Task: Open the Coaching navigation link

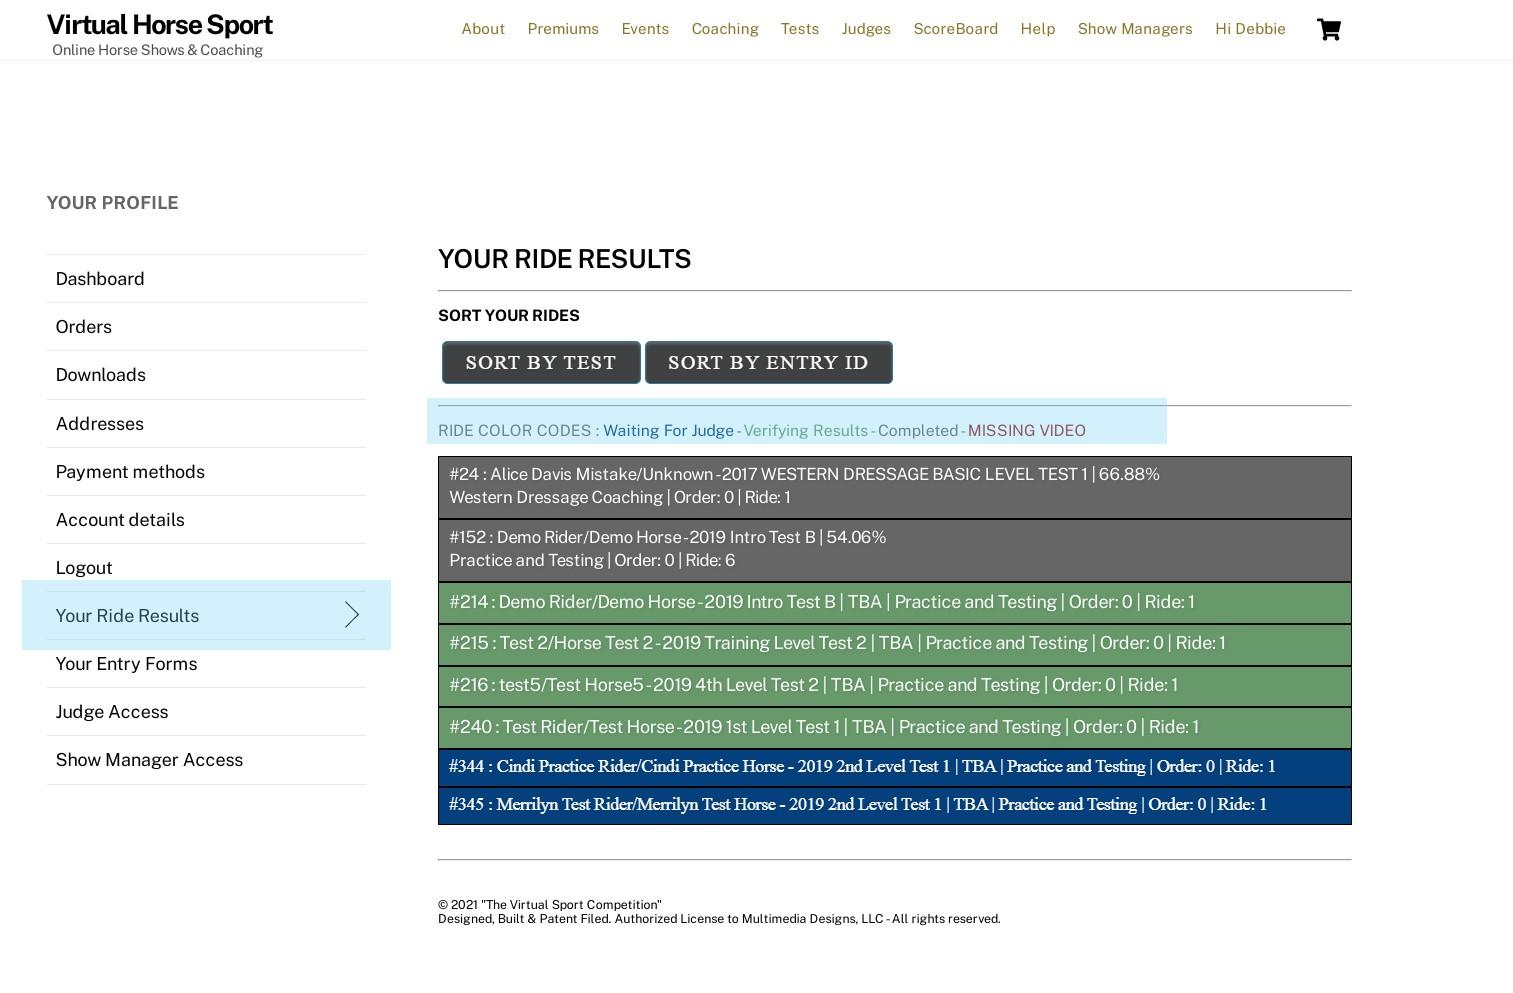Action: point(724,29)
